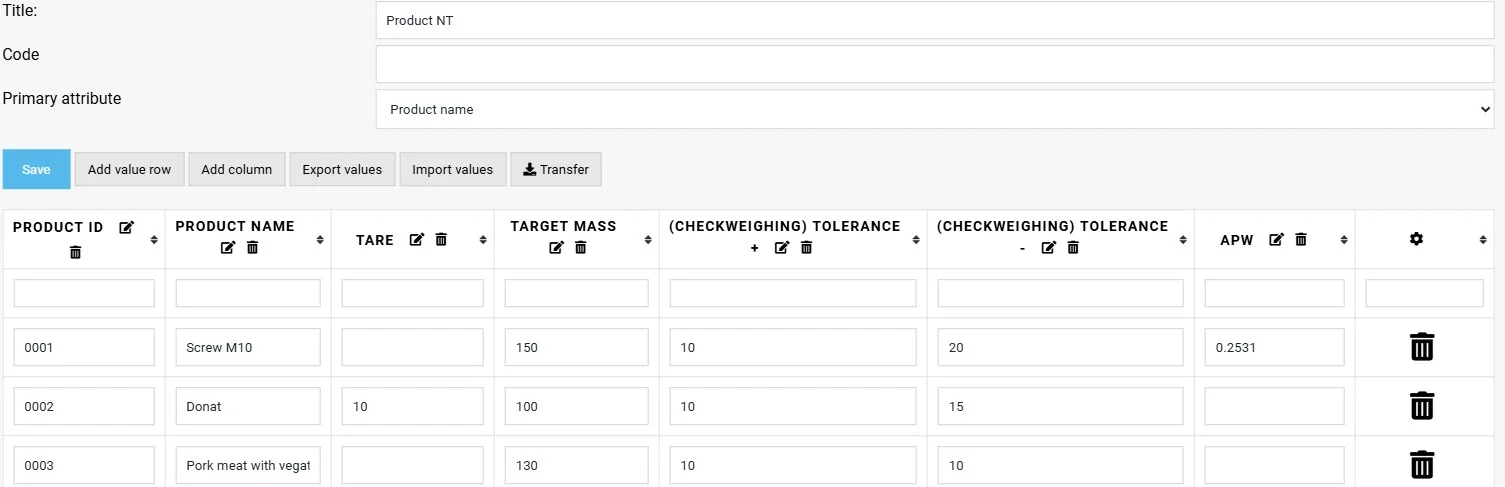This screenshot has width=1505, height=487.
Task: Select target mass cell 130
Action: pyautogui.click(x=577, y=465)
